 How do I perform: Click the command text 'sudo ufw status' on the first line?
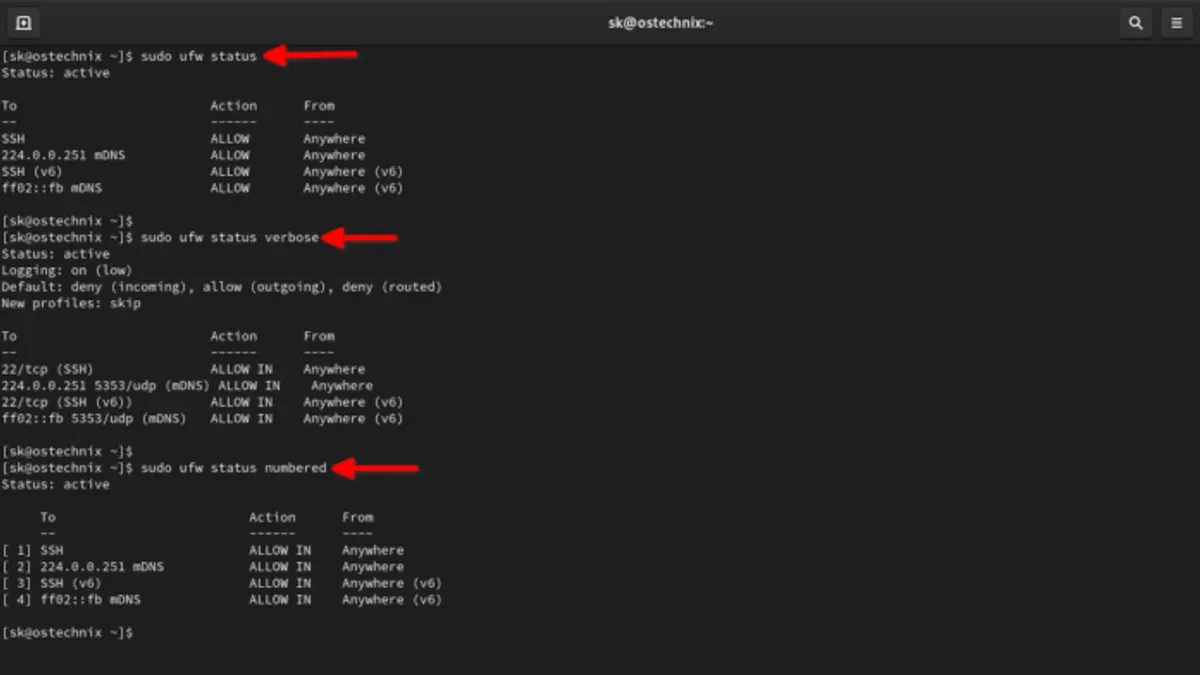click(x=199, y=56)
